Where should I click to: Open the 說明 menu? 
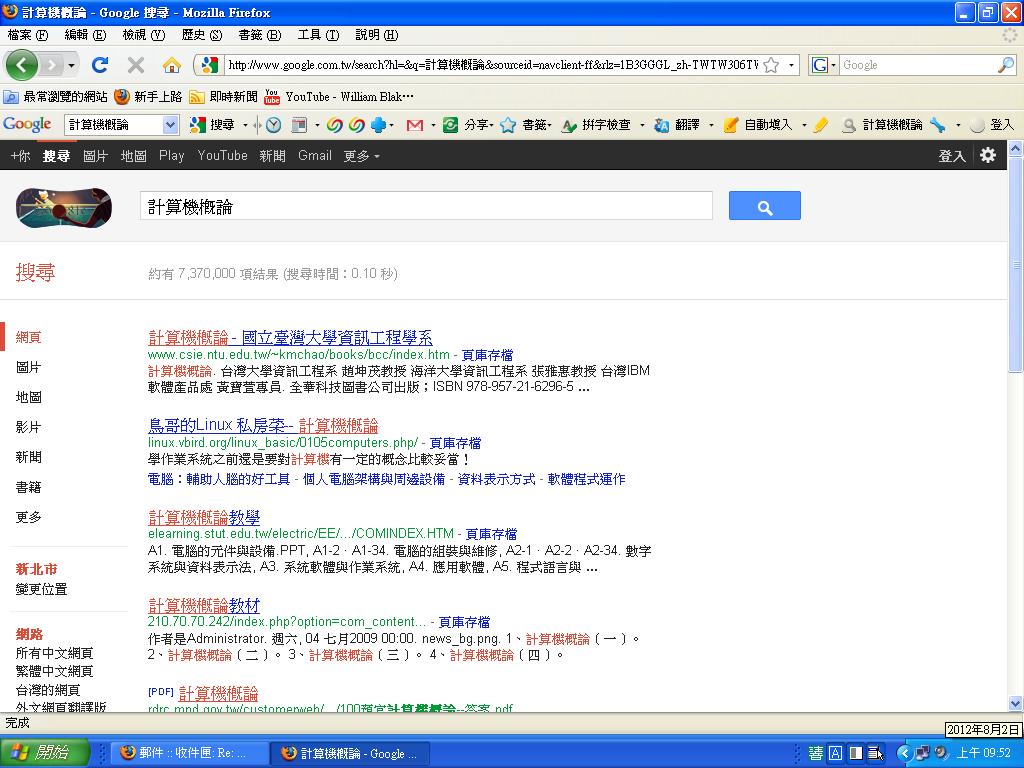tap(377, 35)
